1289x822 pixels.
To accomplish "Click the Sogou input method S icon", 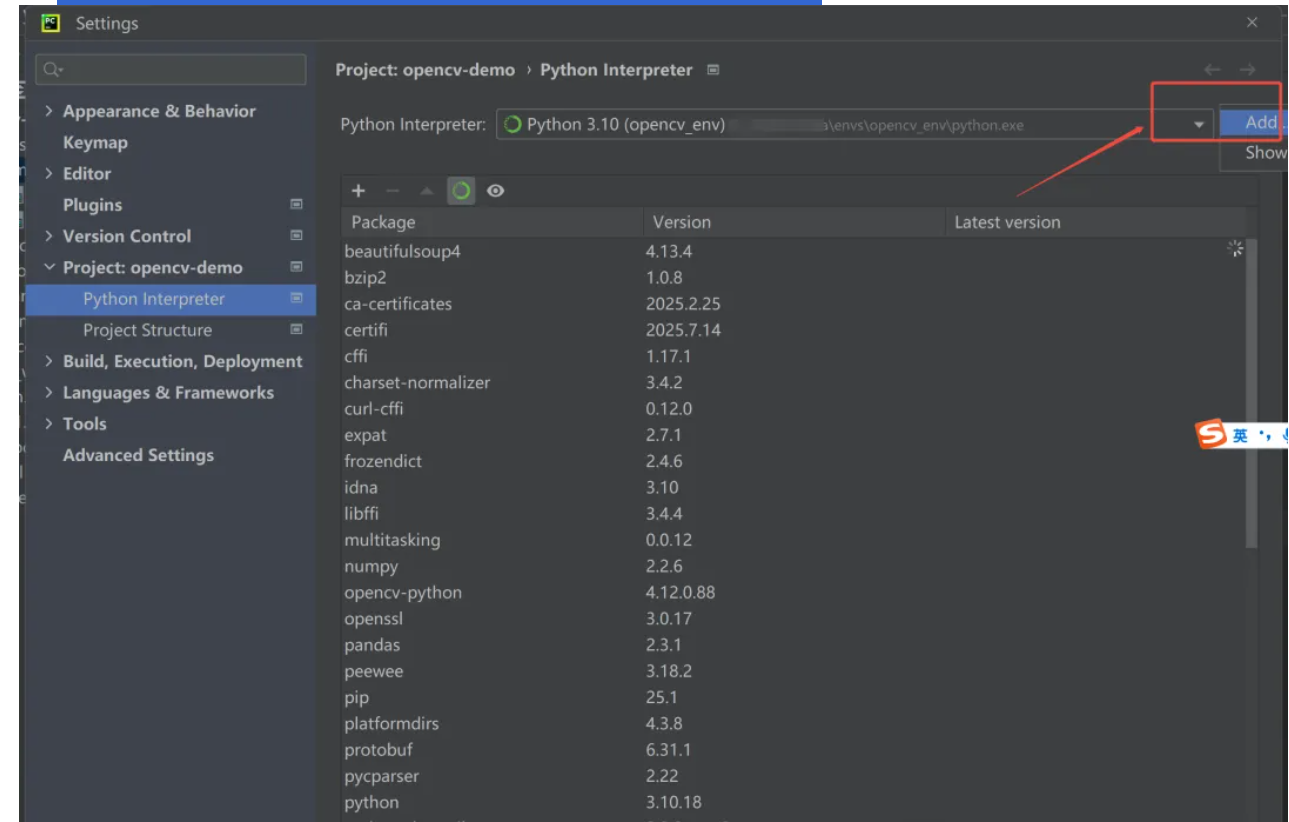I will point(1212,435).
